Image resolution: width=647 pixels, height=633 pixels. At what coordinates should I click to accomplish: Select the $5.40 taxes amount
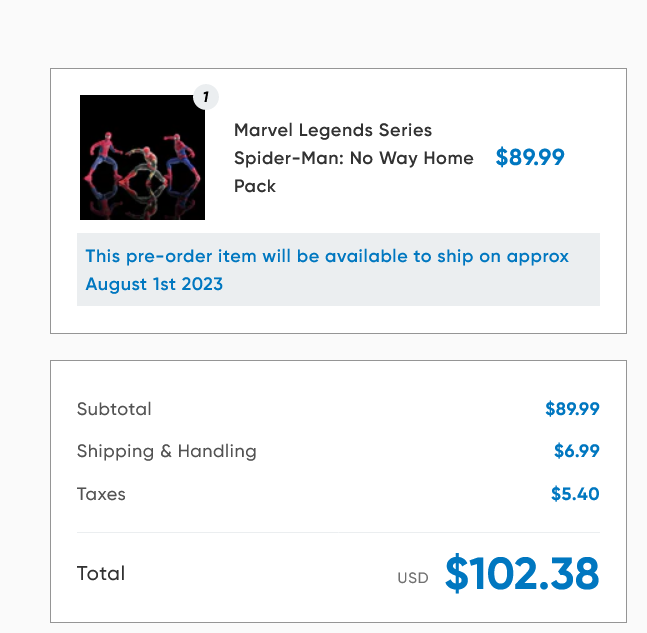[x=575, y=494]
